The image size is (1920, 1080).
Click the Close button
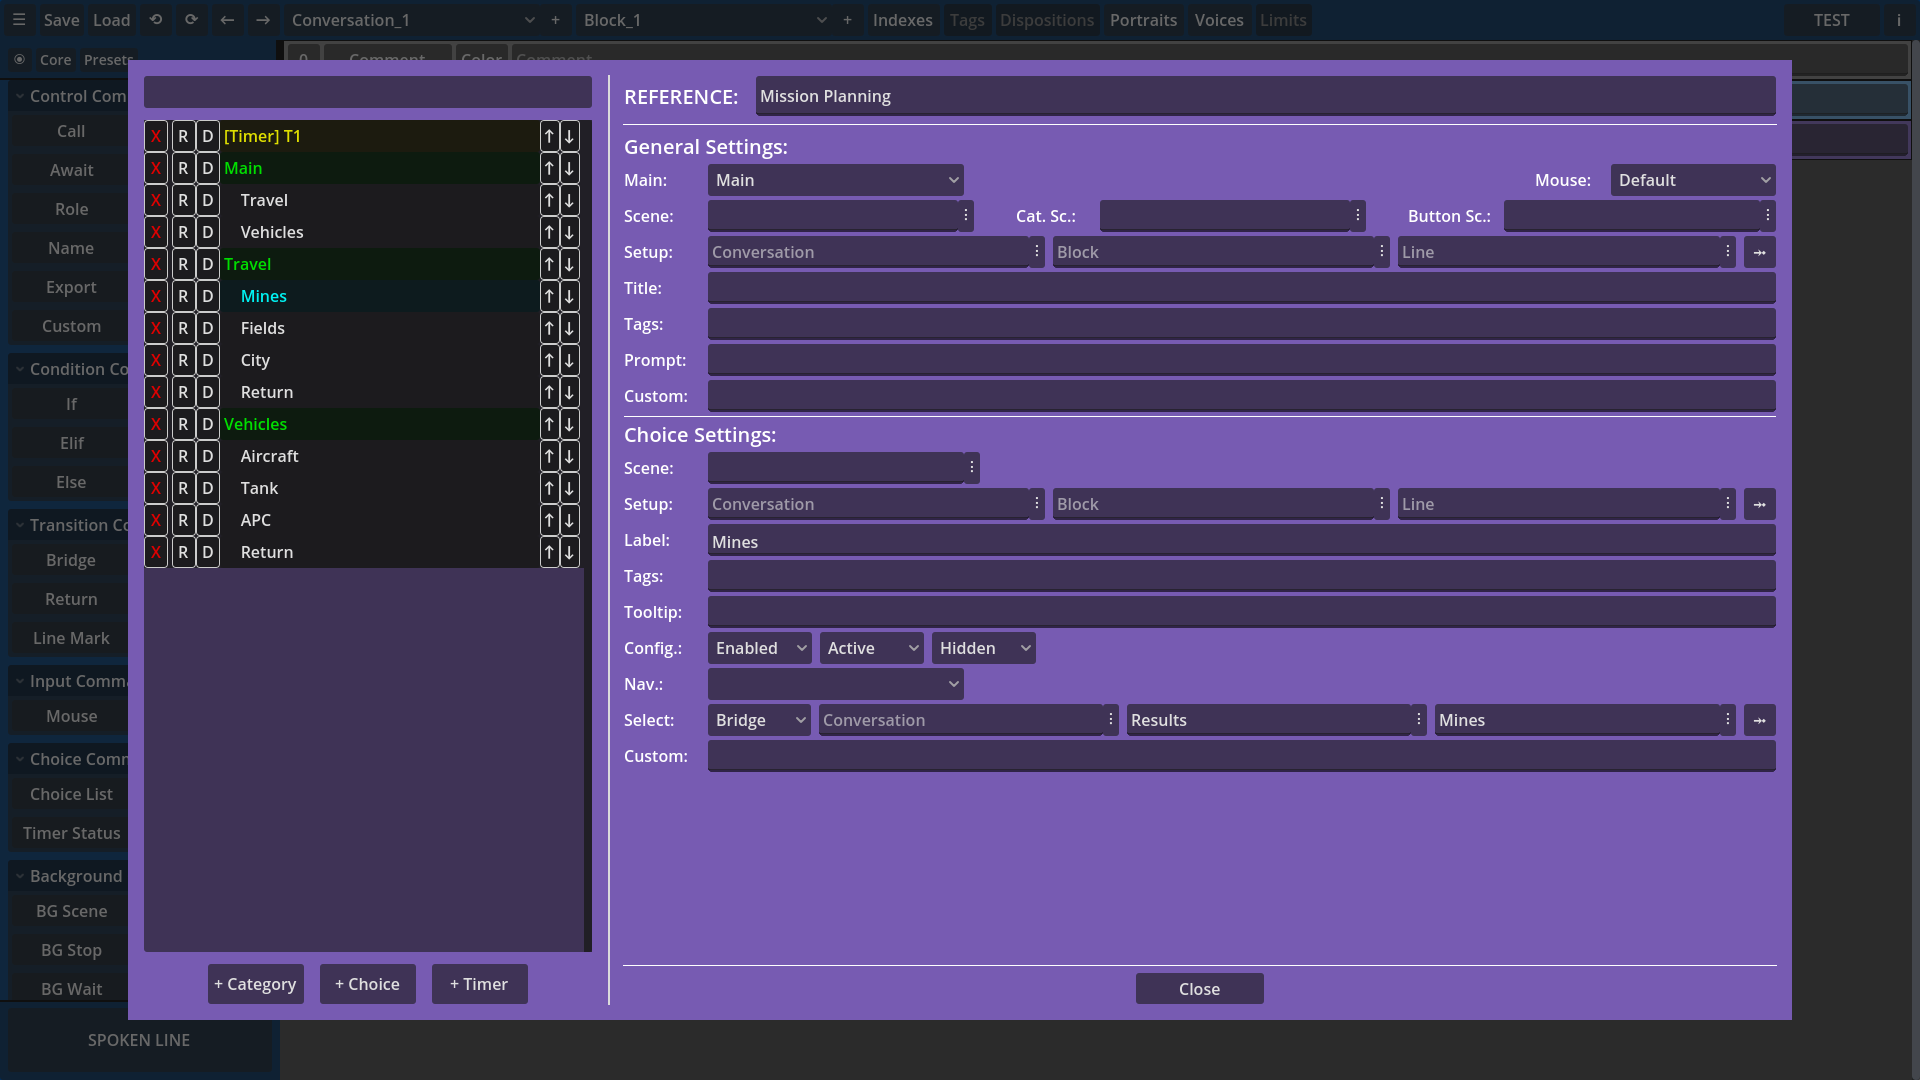coord(1199,989)
